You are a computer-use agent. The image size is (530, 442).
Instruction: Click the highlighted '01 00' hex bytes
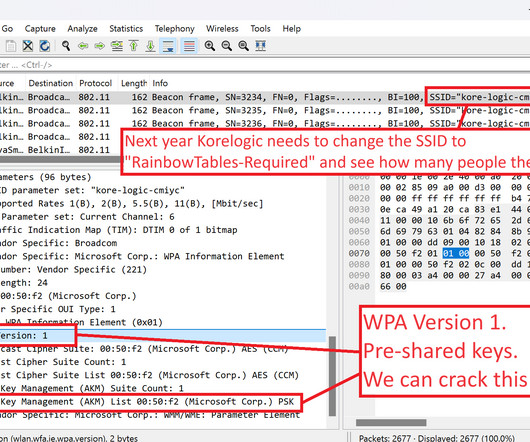tap(456, 253)
